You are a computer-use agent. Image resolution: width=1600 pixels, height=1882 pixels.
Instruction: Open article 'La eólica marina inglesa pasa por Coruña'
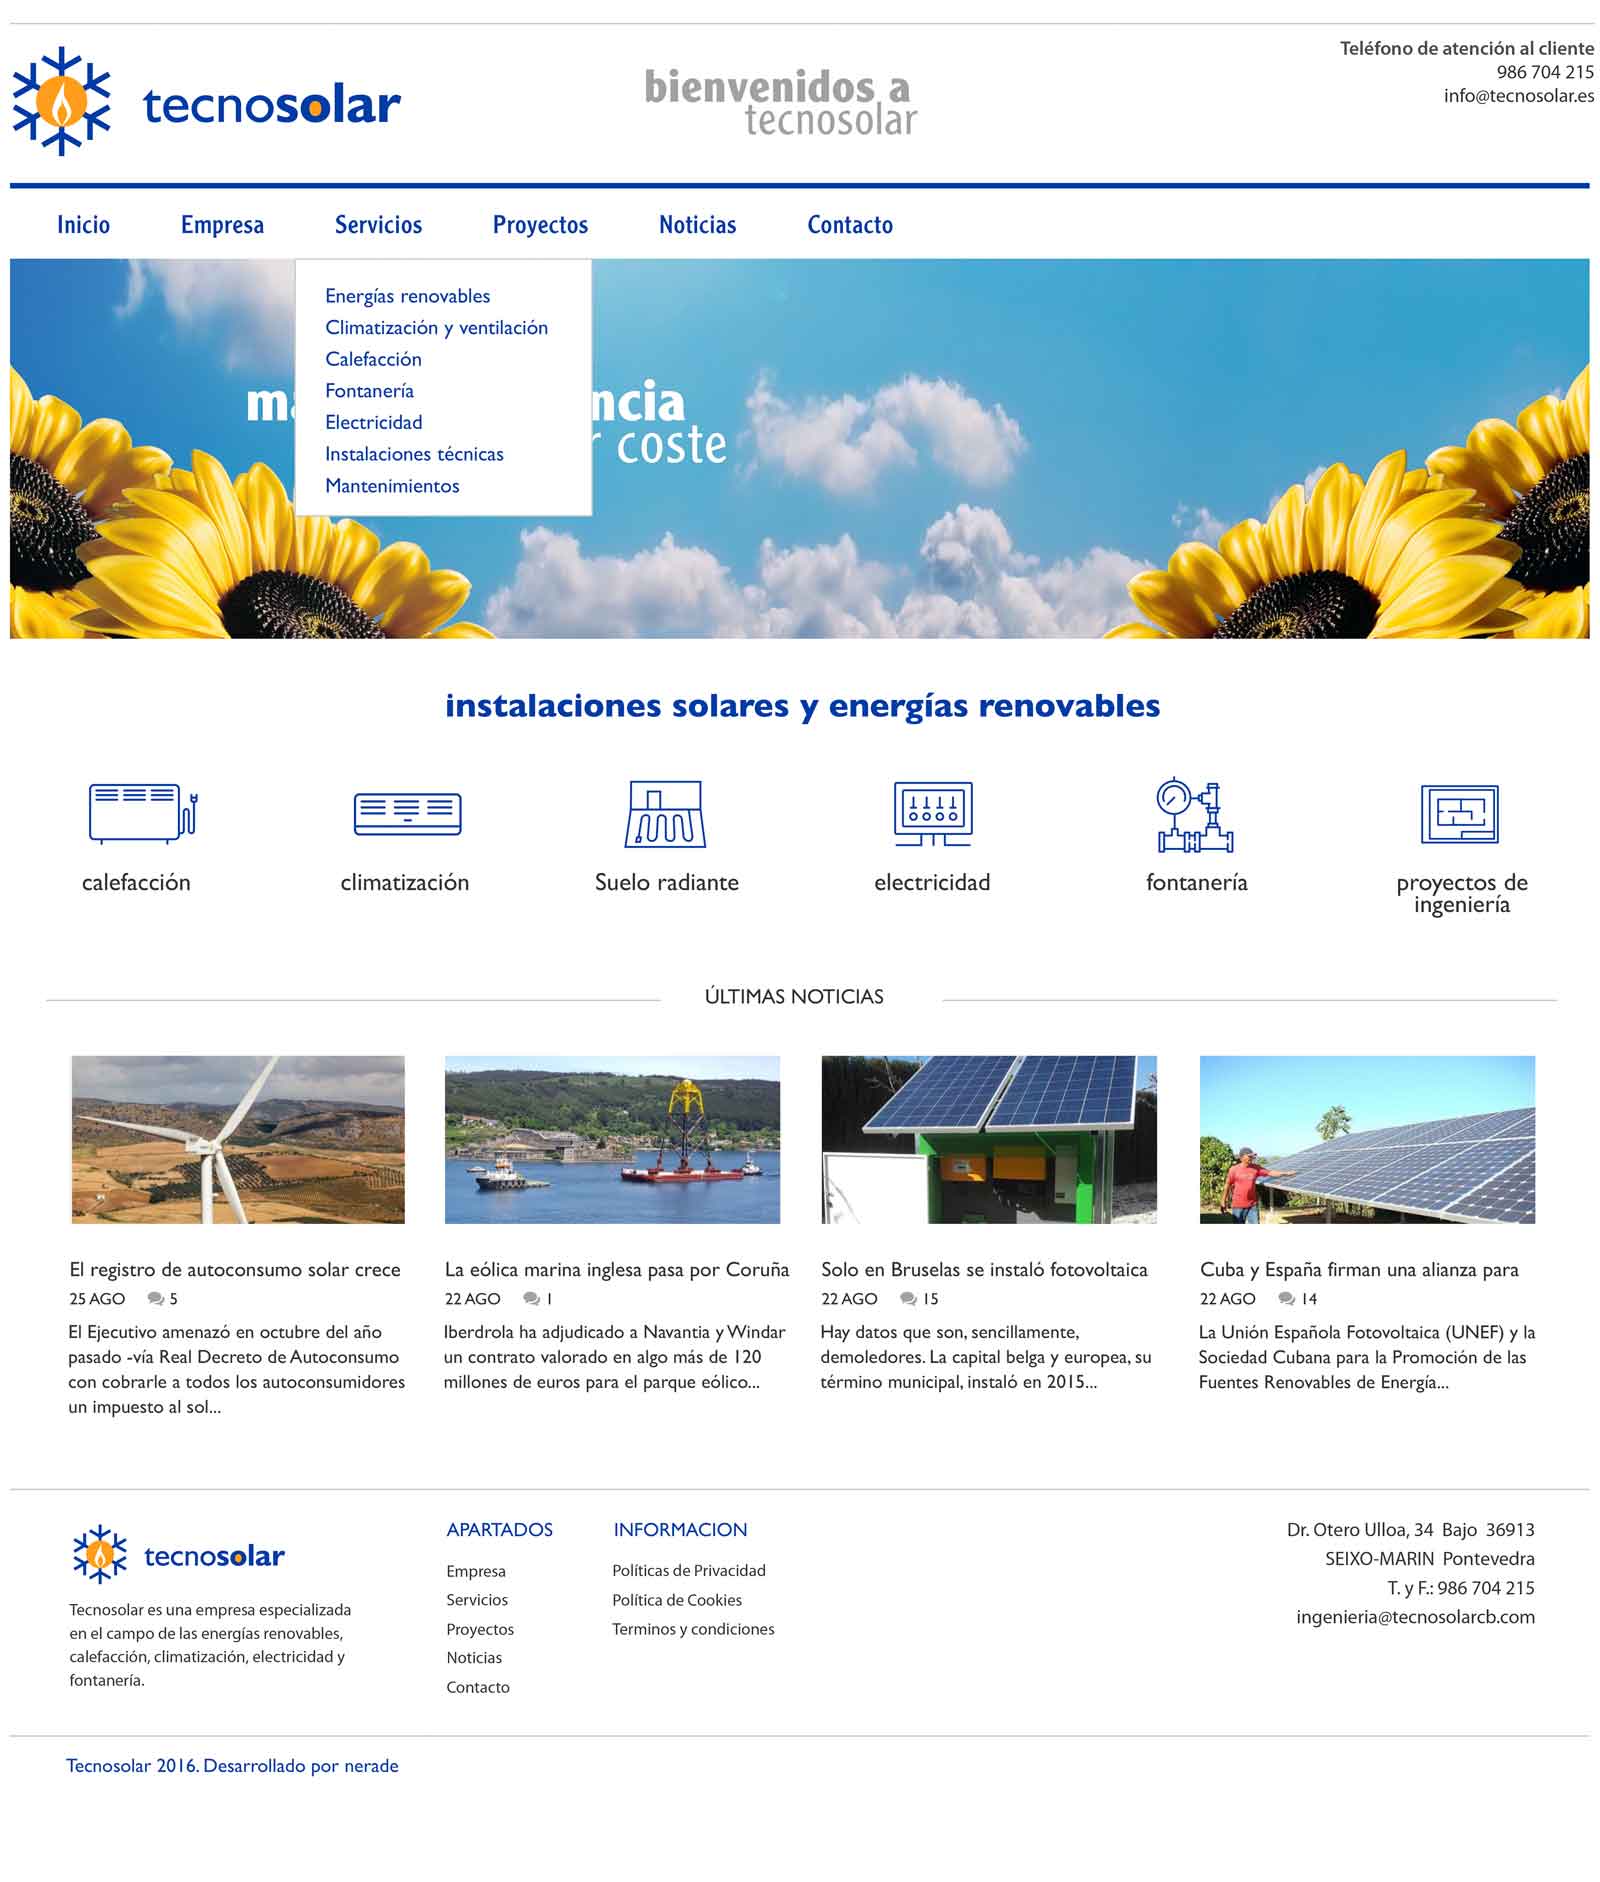pyautogui.click(x=617, y=1270)
